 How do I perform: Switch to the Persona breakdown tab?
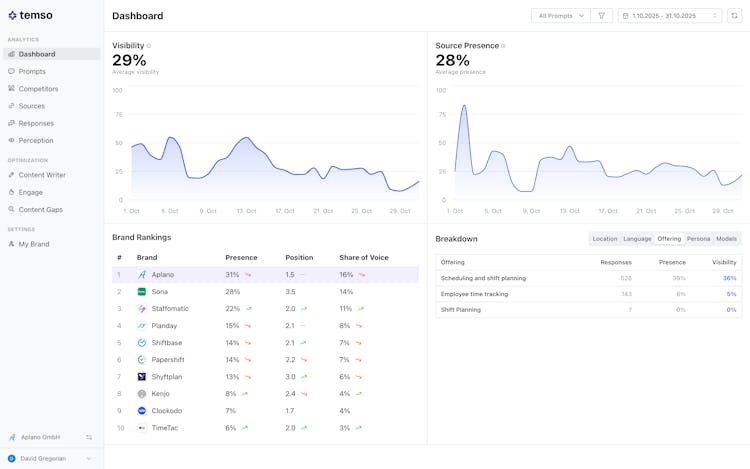pyautogui.click(x=698, y=239)
